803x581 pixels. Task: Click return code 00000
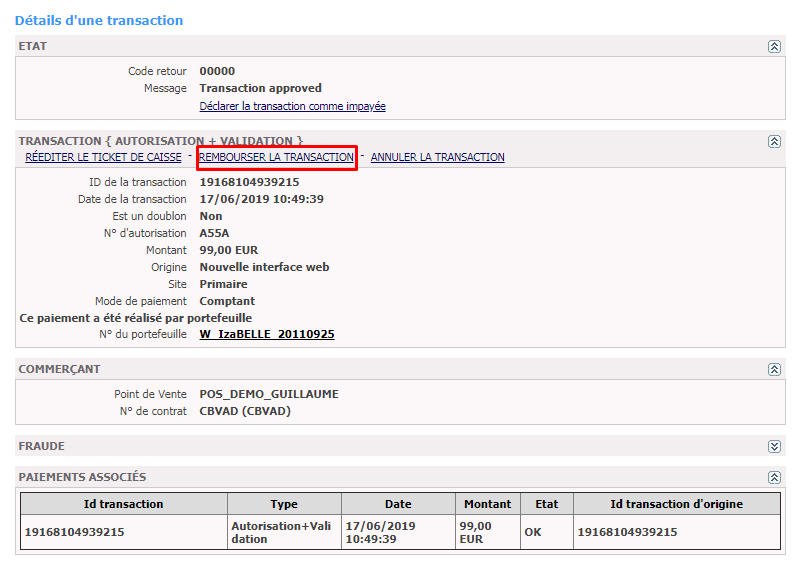(217, 71)
